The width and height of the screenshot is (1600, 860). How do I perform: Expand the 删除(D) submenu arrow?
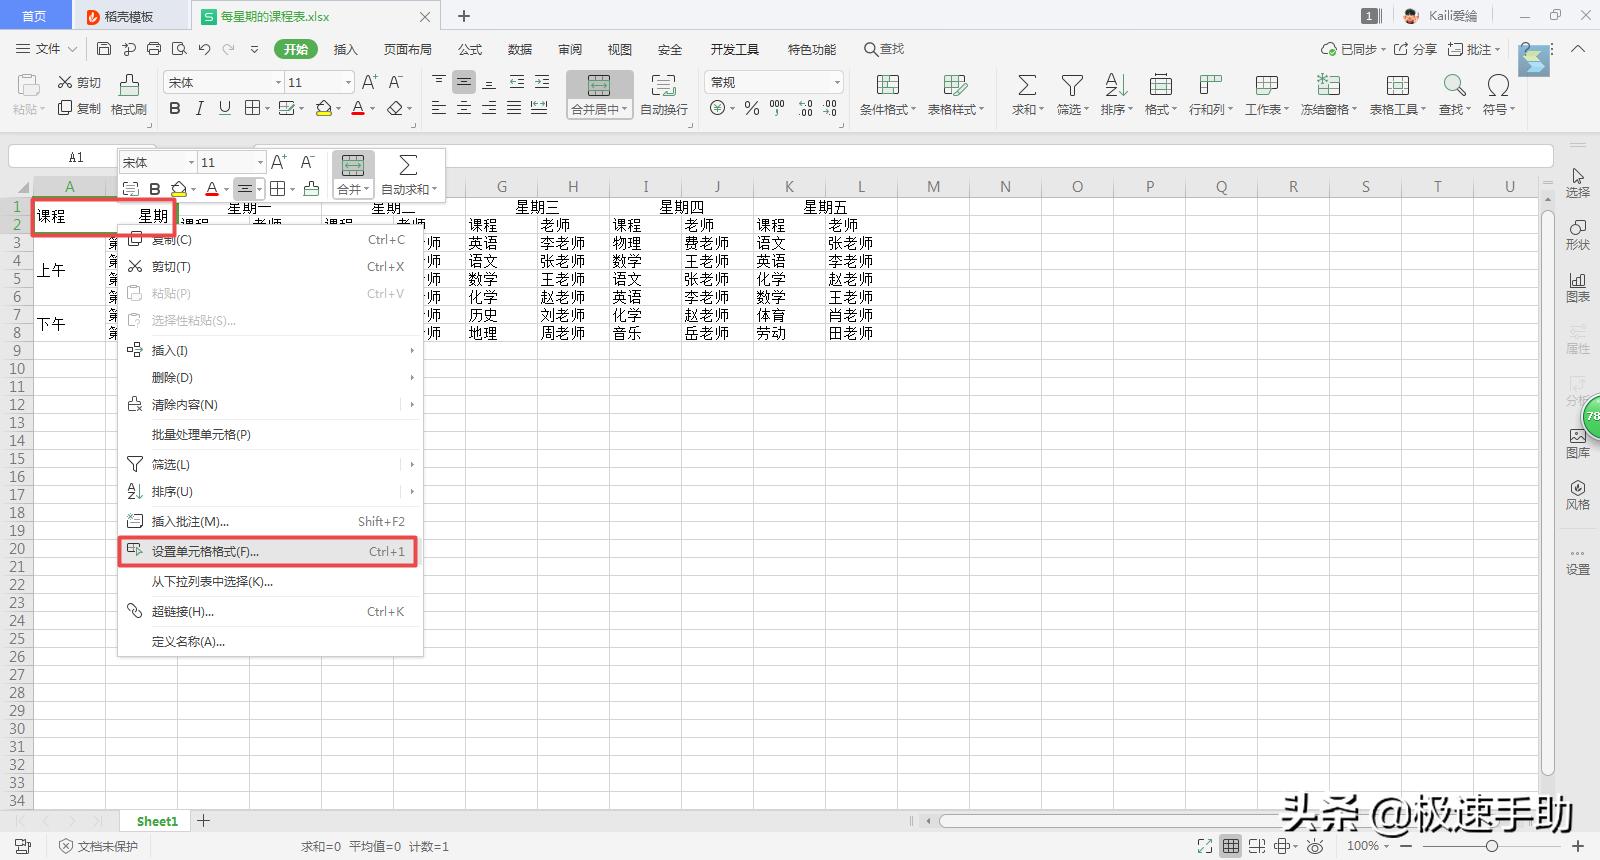point(411,377)
